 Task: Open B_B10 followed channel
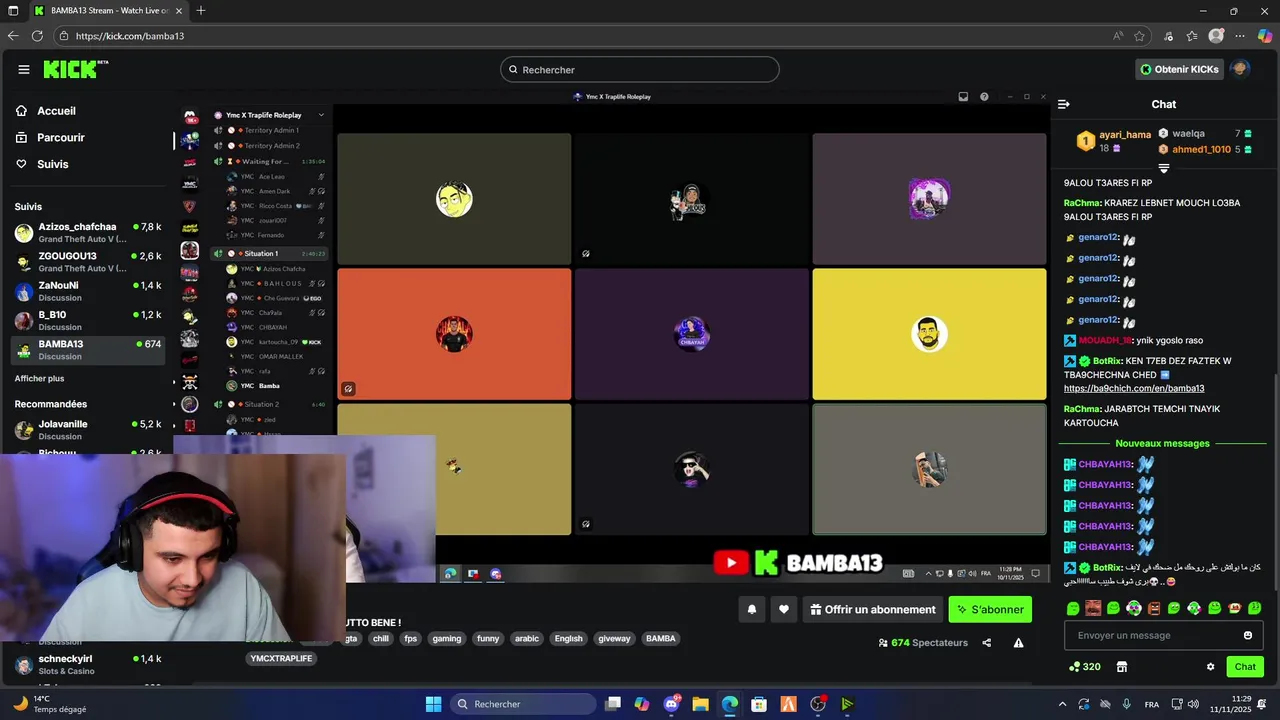point(88,320)
